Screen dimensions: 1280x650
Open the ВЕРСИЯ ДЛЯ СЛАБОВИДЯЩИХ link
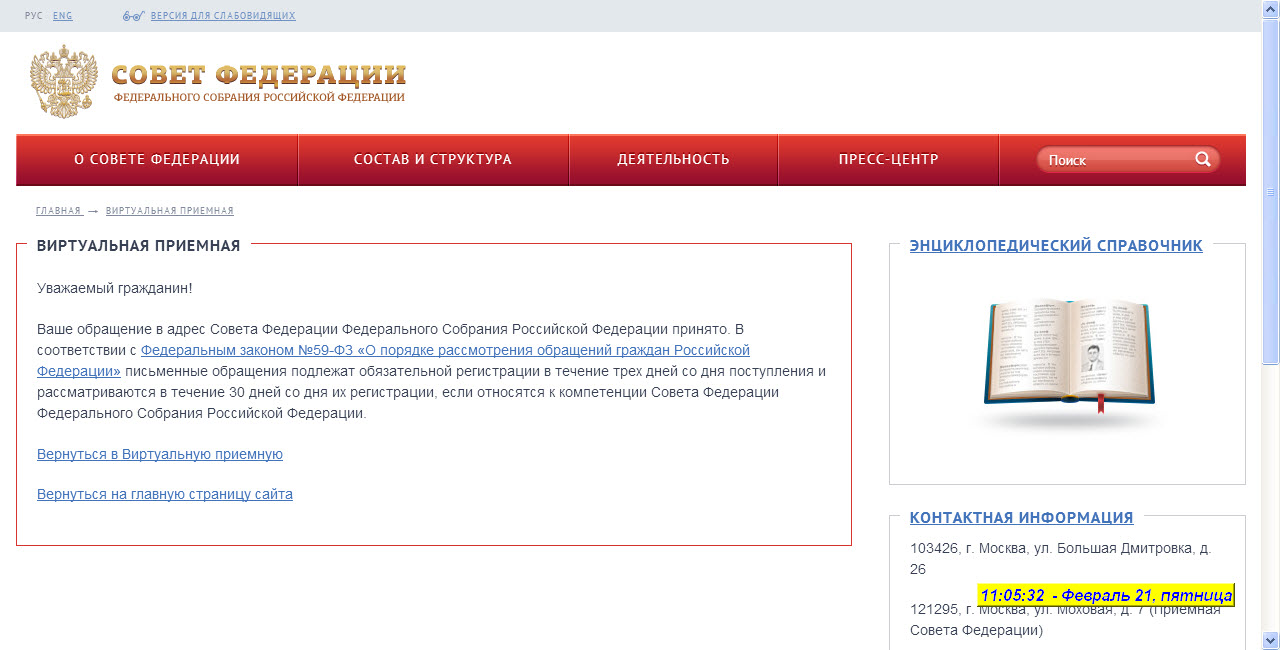click(223, 16)
